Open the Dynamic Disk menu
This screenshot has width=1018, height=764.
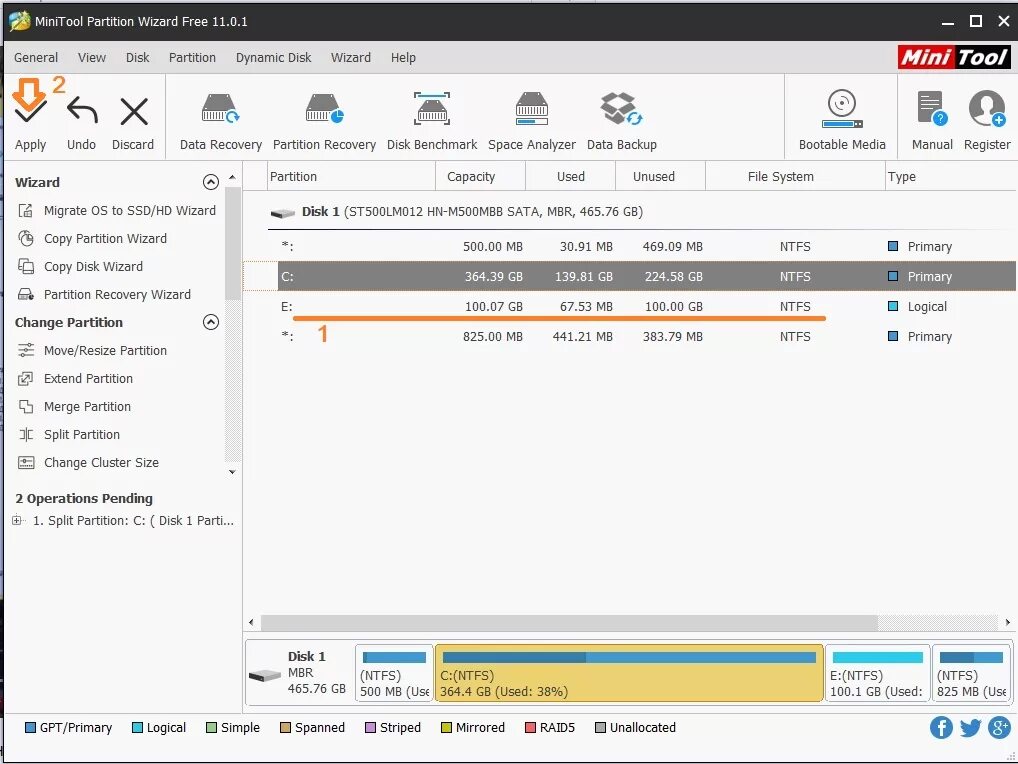tap(273, 57)
